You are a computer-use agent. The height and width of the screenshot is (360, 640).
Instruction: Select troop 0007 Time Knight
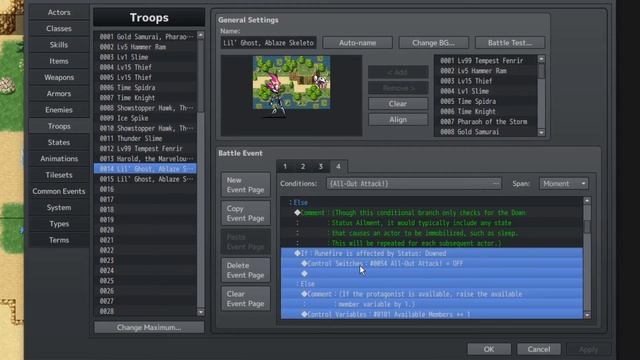coord(145,98)
